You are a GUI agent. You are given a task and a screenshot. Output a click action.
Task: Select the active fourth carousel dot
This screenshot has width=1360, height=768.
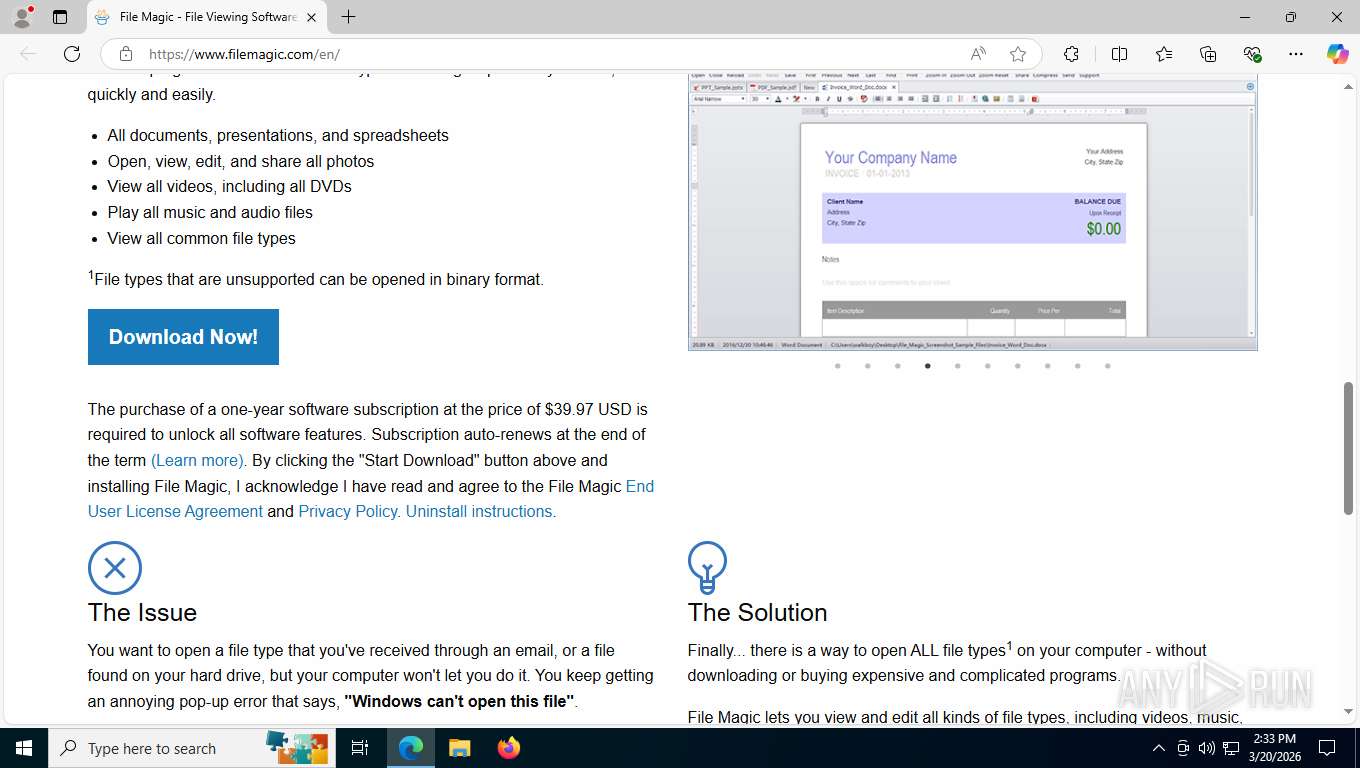pos(928,366)
